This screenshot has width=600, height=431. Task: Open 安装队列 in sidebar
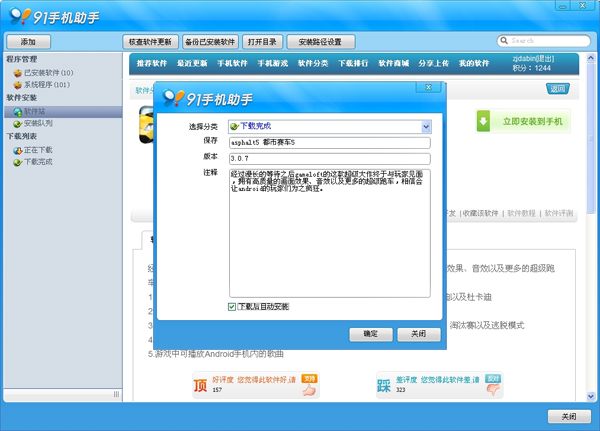pos(38,123)
